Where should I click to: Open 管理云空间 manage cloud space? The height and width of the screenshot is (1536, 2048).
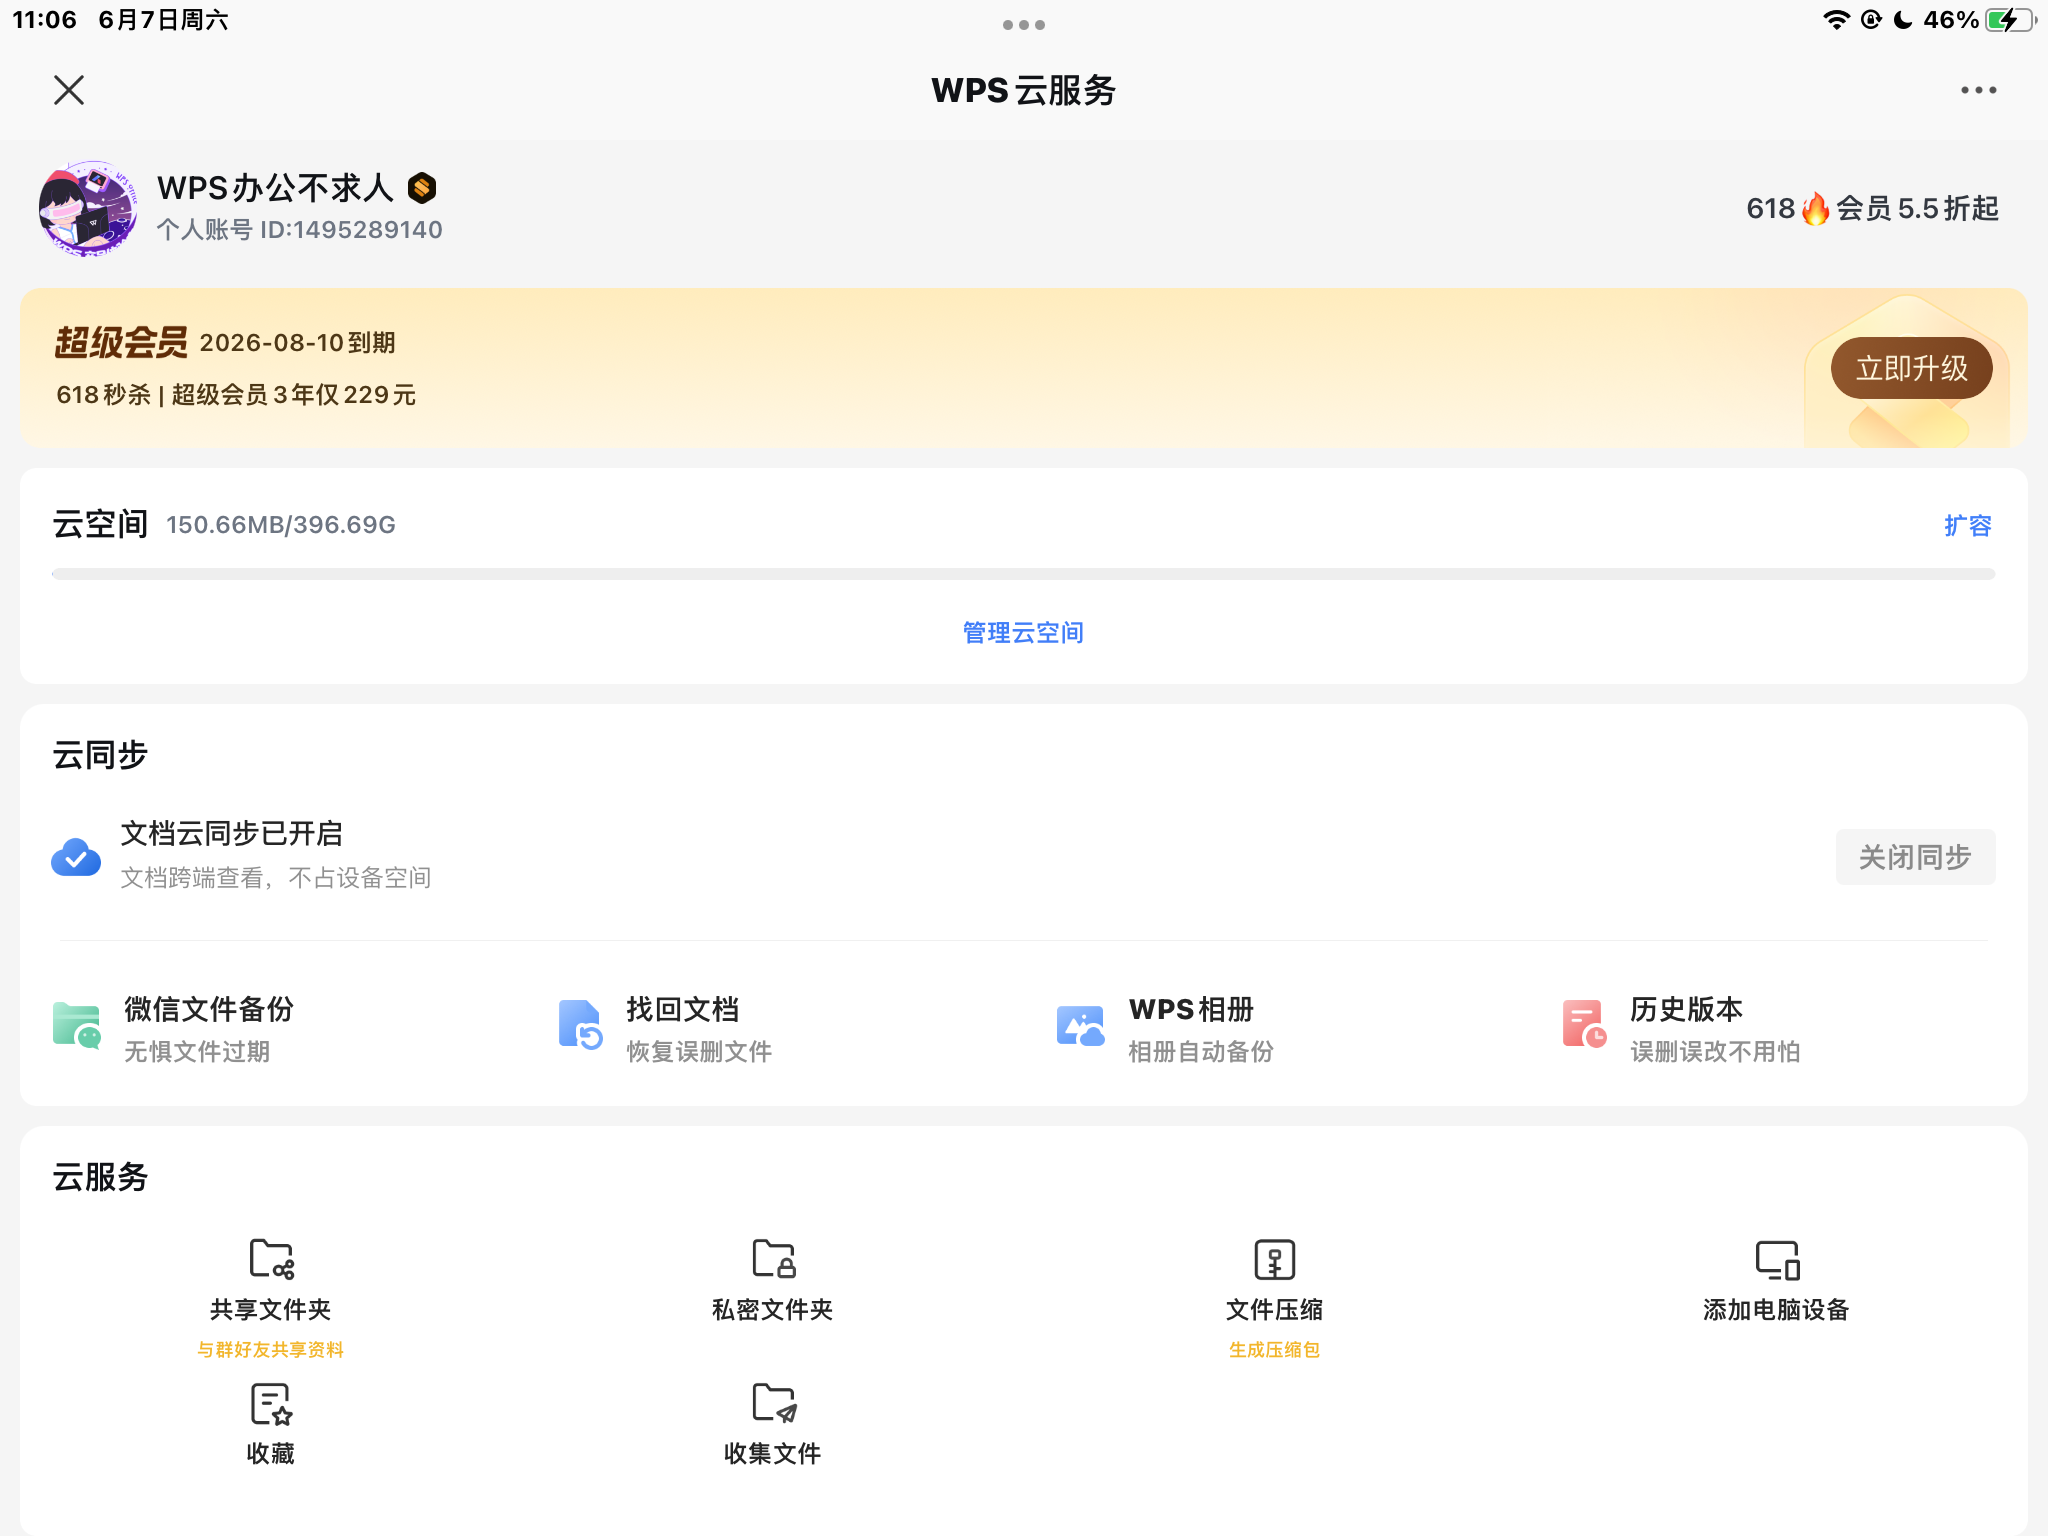[1023, 632]
